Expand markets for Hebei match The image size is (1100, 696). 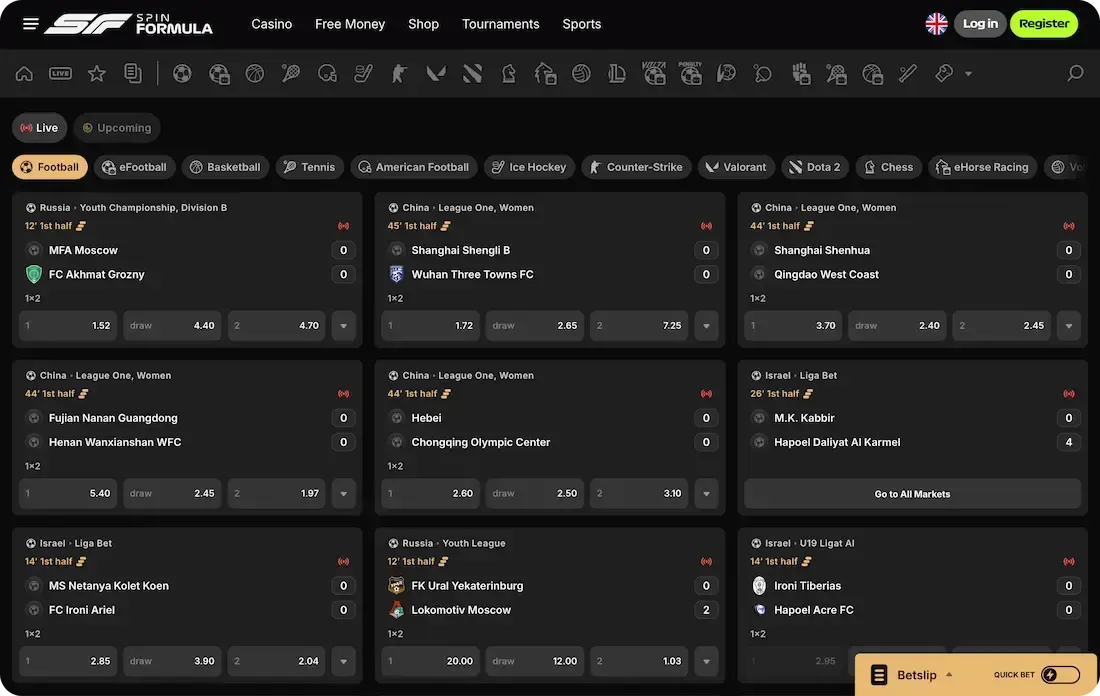[x=706, y=493]
